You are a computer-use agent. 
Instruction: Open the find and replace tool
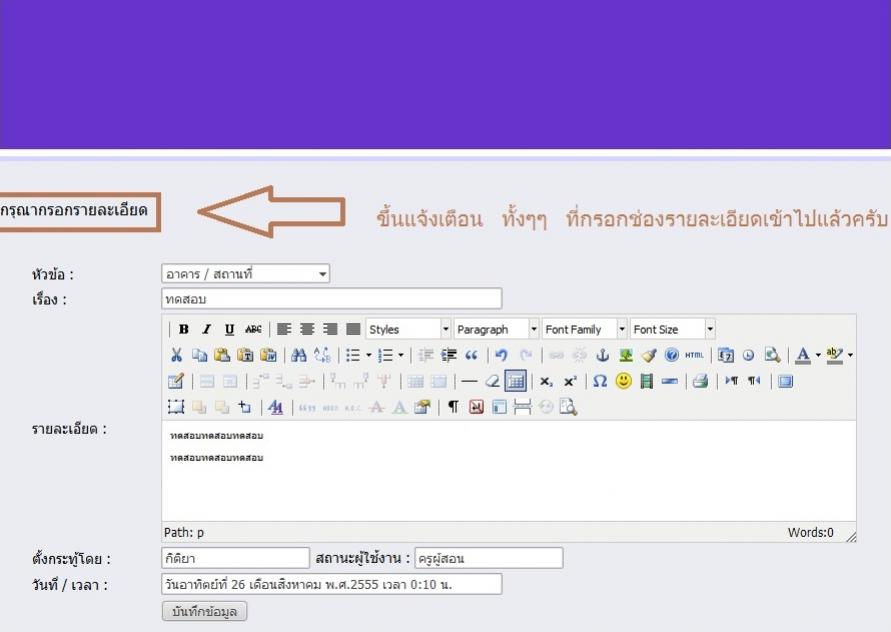point(322,355)
